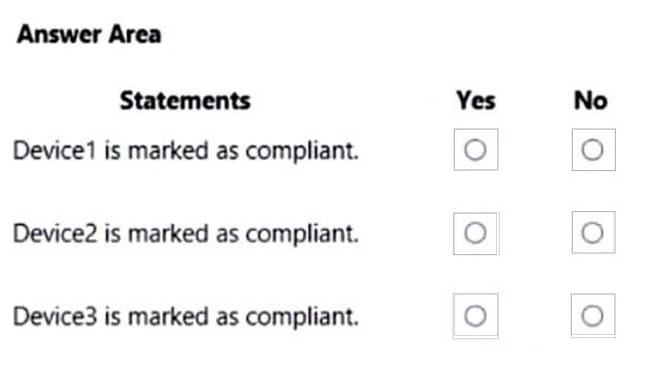
Task: Click 'compliant' in the Device3 statement
Action: pos(302,317)
